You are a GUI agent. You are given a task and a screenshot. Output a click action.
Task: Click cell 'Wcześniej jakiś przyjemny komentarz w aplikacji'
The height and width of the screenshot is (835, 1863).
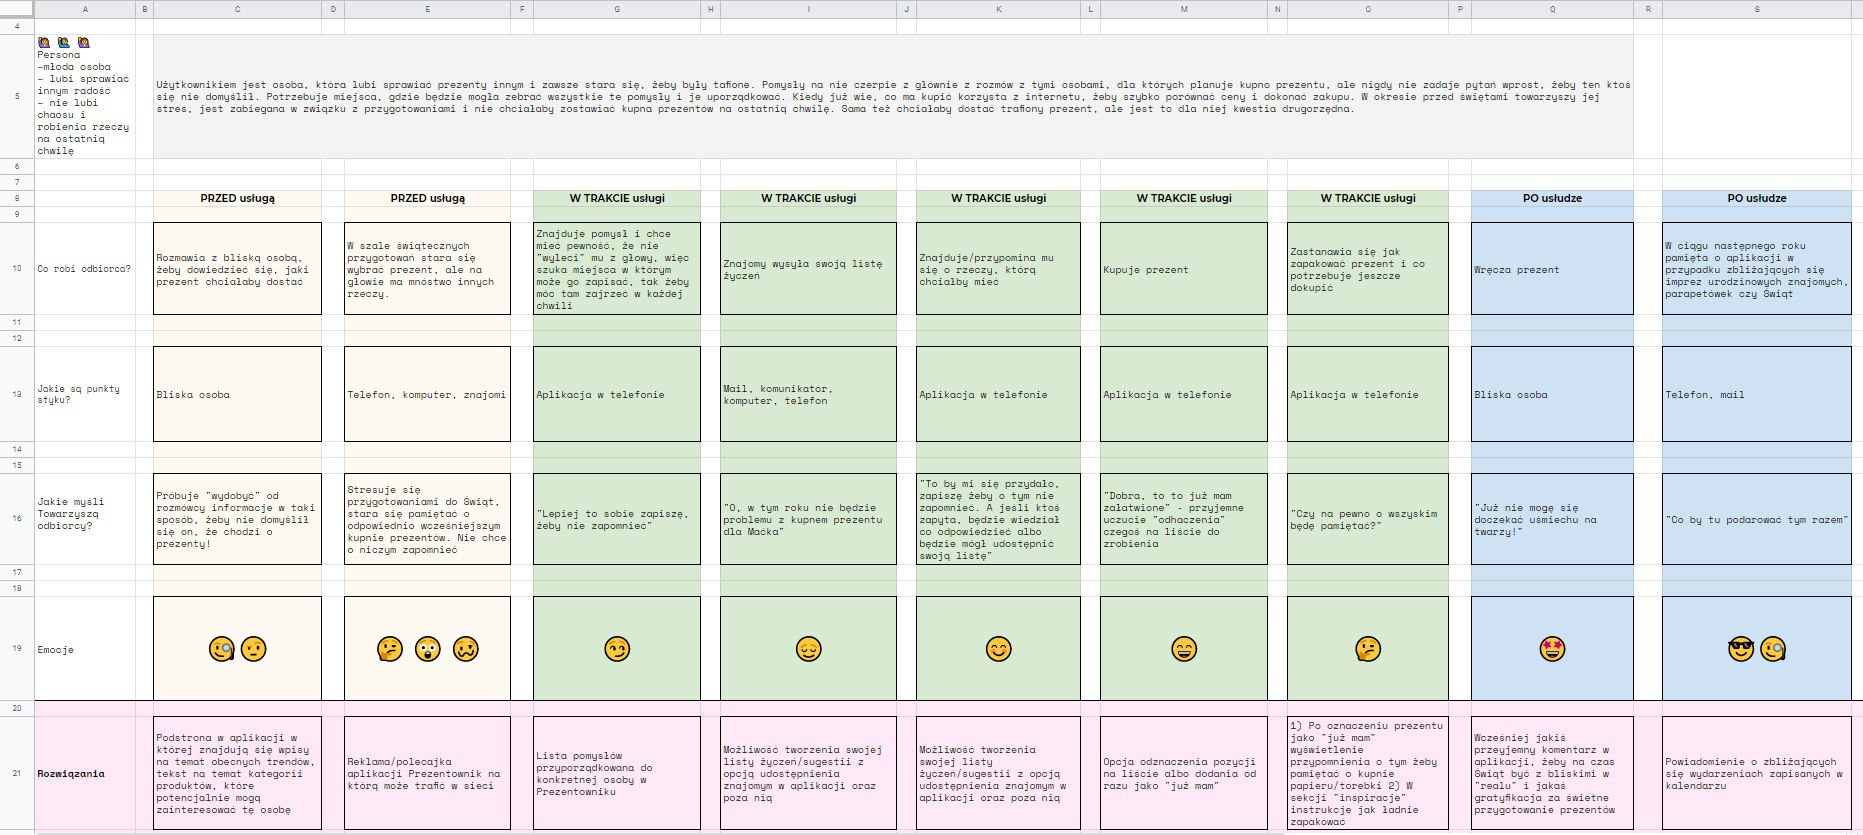click(x=1552, y=773)
